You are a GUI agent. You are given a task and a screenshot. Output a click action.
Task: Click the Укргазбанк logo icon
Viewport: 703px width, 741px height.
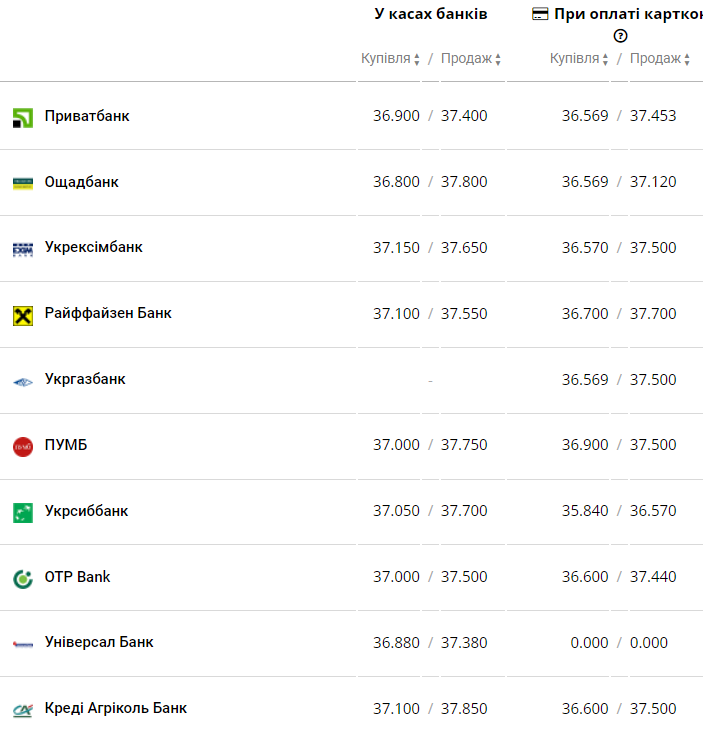click(23, 382)
